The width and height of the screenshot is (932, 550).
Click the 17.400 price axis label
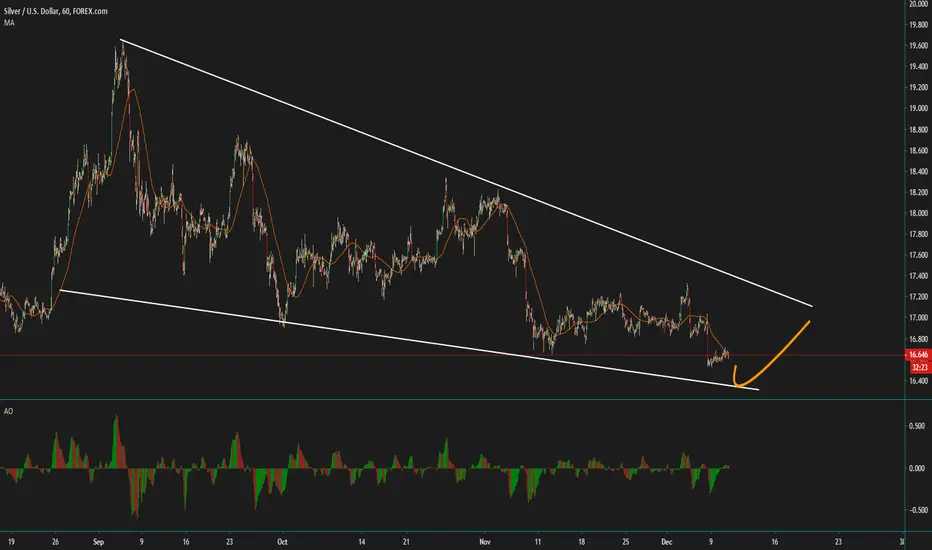pyautogui.click(x=918, y=276)
